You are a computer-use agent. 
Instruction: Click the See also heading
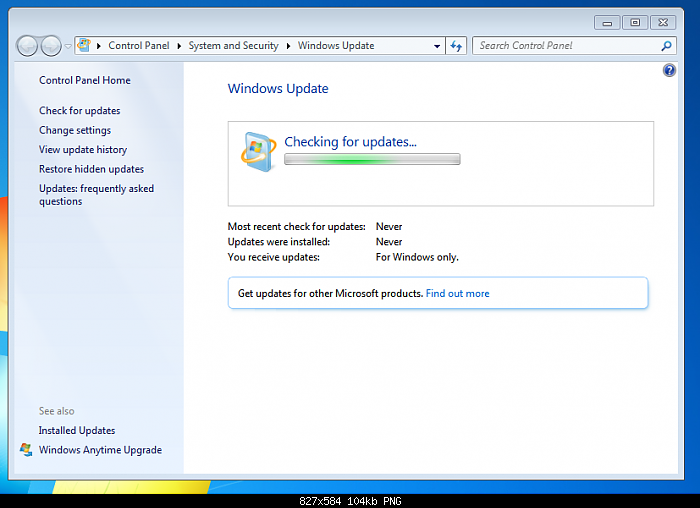click(57, 411)
